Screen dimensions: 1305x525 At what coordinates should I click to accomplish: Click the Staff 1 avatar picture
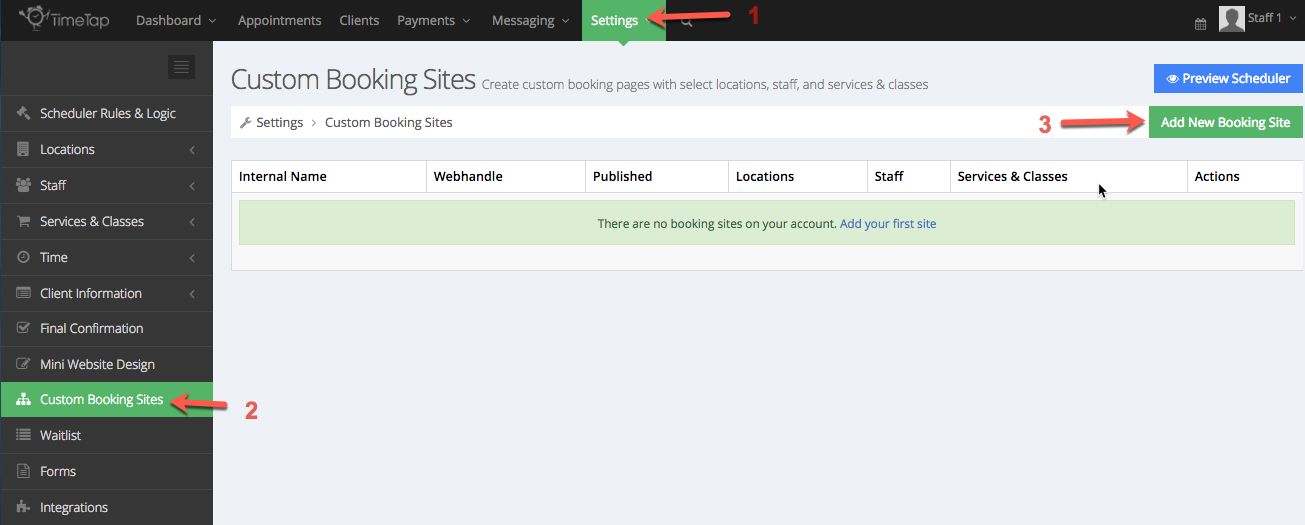coord(1231,19)
